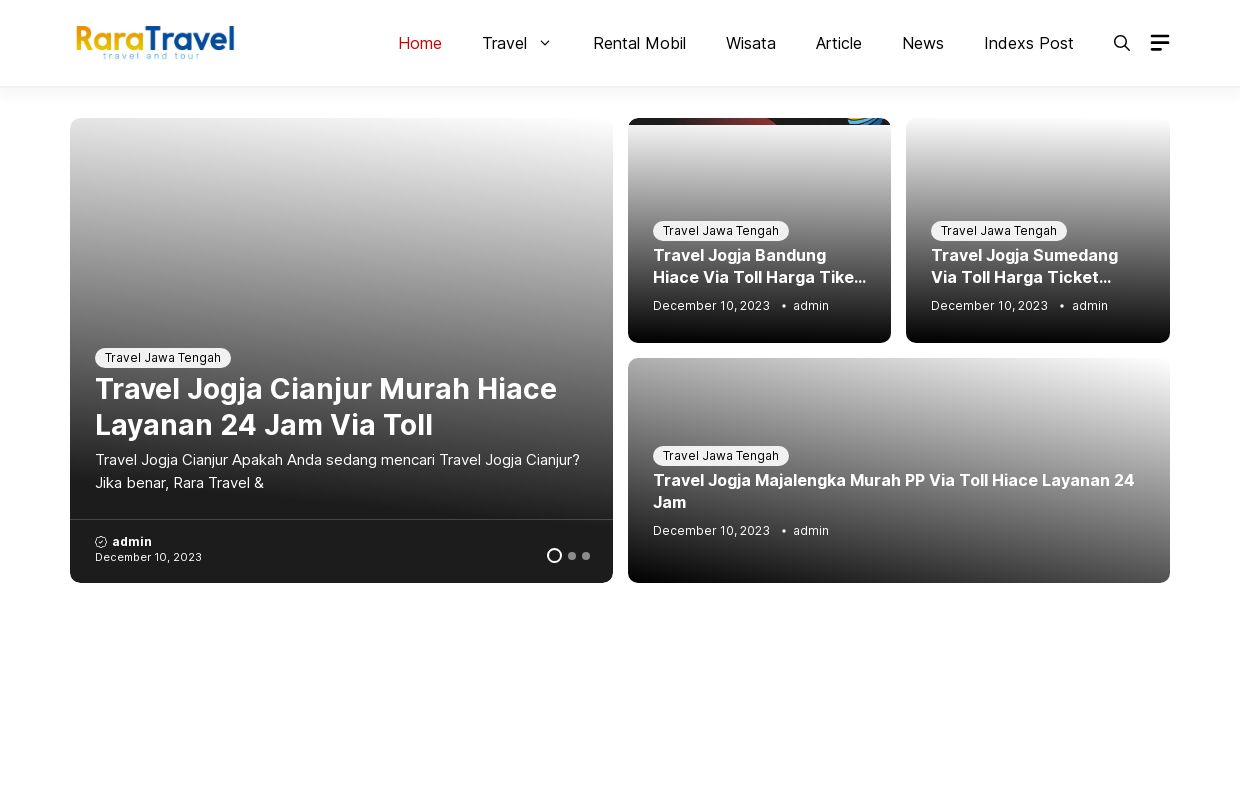Open Travel Jogja Bandung Hiace article

[x=759, y=266]
